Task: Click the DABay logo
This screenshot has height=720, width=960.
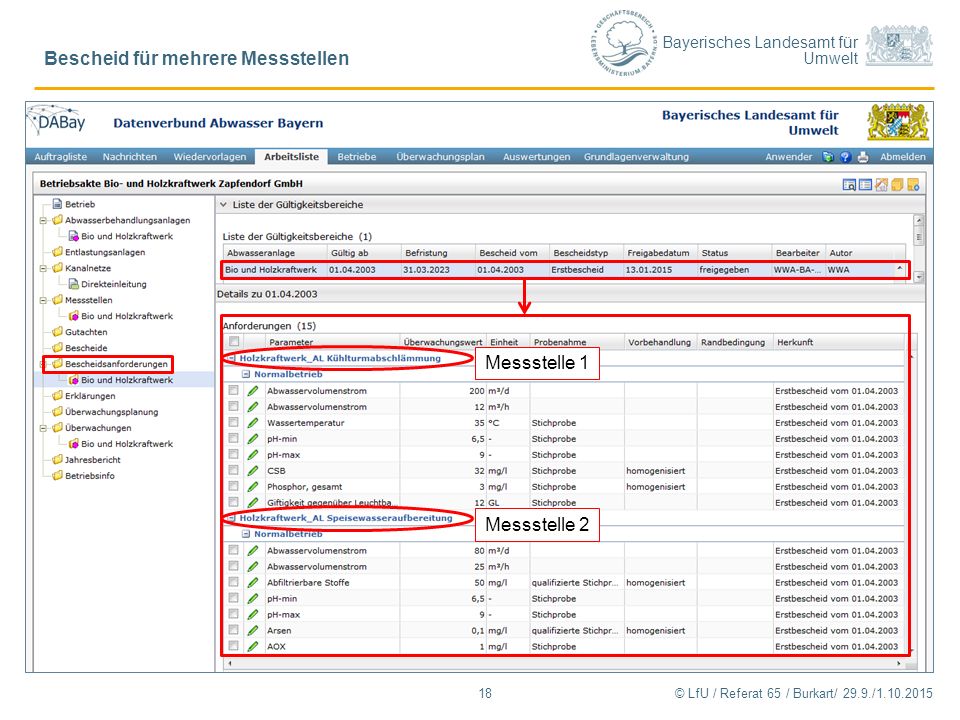Action: tap(58, 121)
